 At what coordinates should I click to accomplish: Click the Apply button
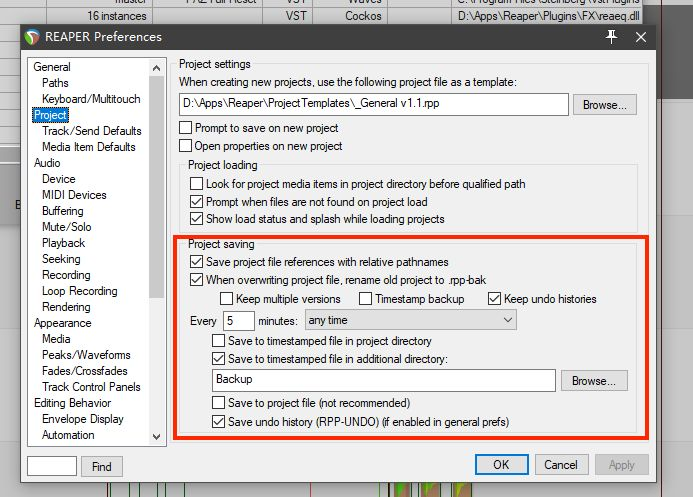[x=621, y=465]
